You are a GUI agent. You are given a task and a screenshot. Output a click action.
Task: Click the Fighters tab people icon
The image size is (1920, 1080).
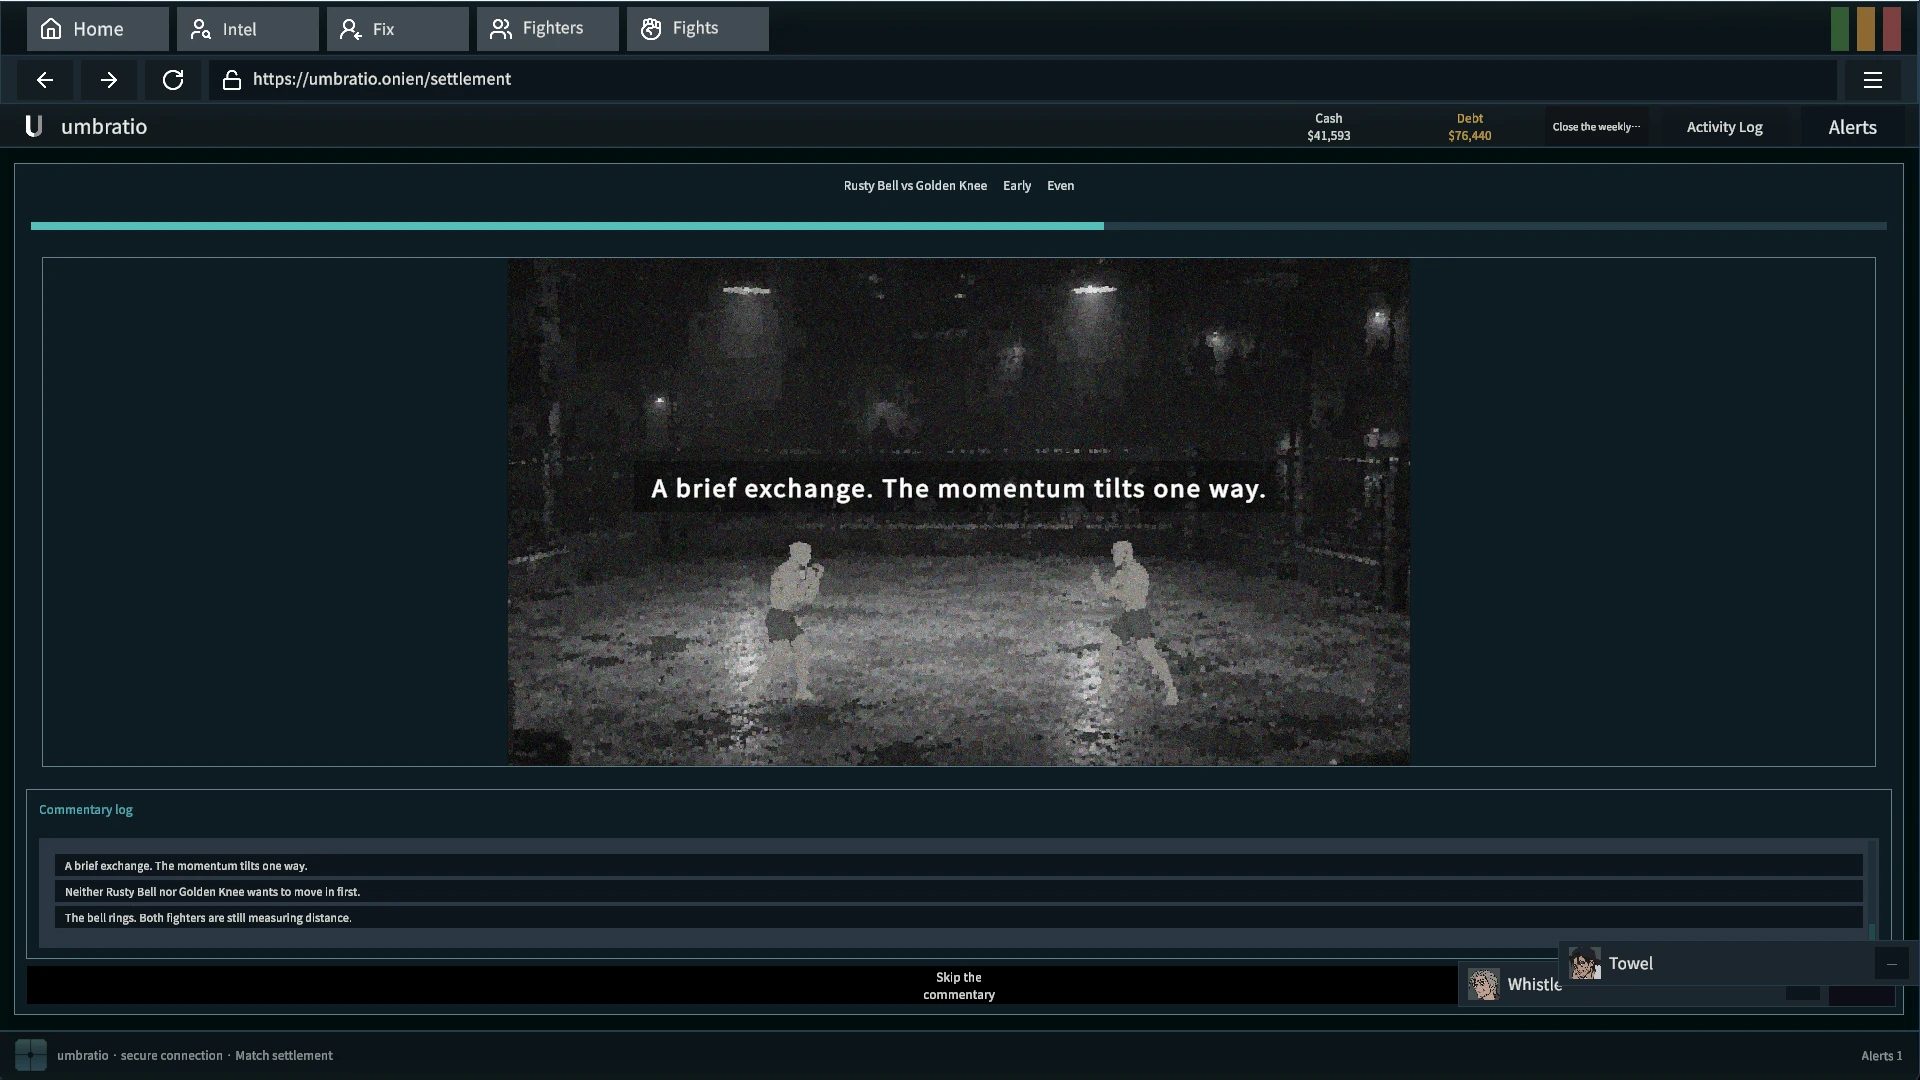[501, 29]
